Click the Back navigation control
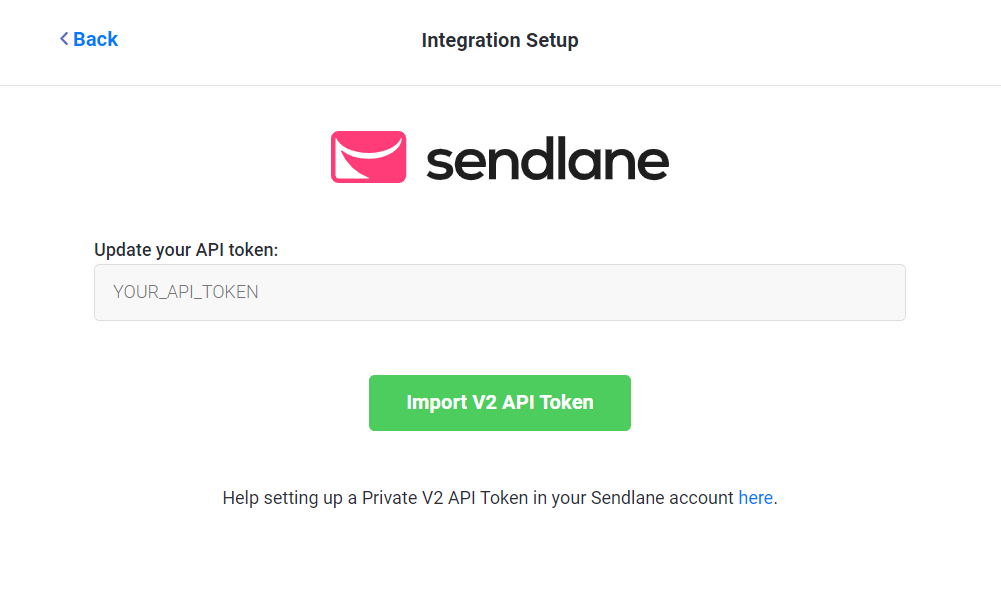Screen dimensions: 1001x605 (88, 38)
